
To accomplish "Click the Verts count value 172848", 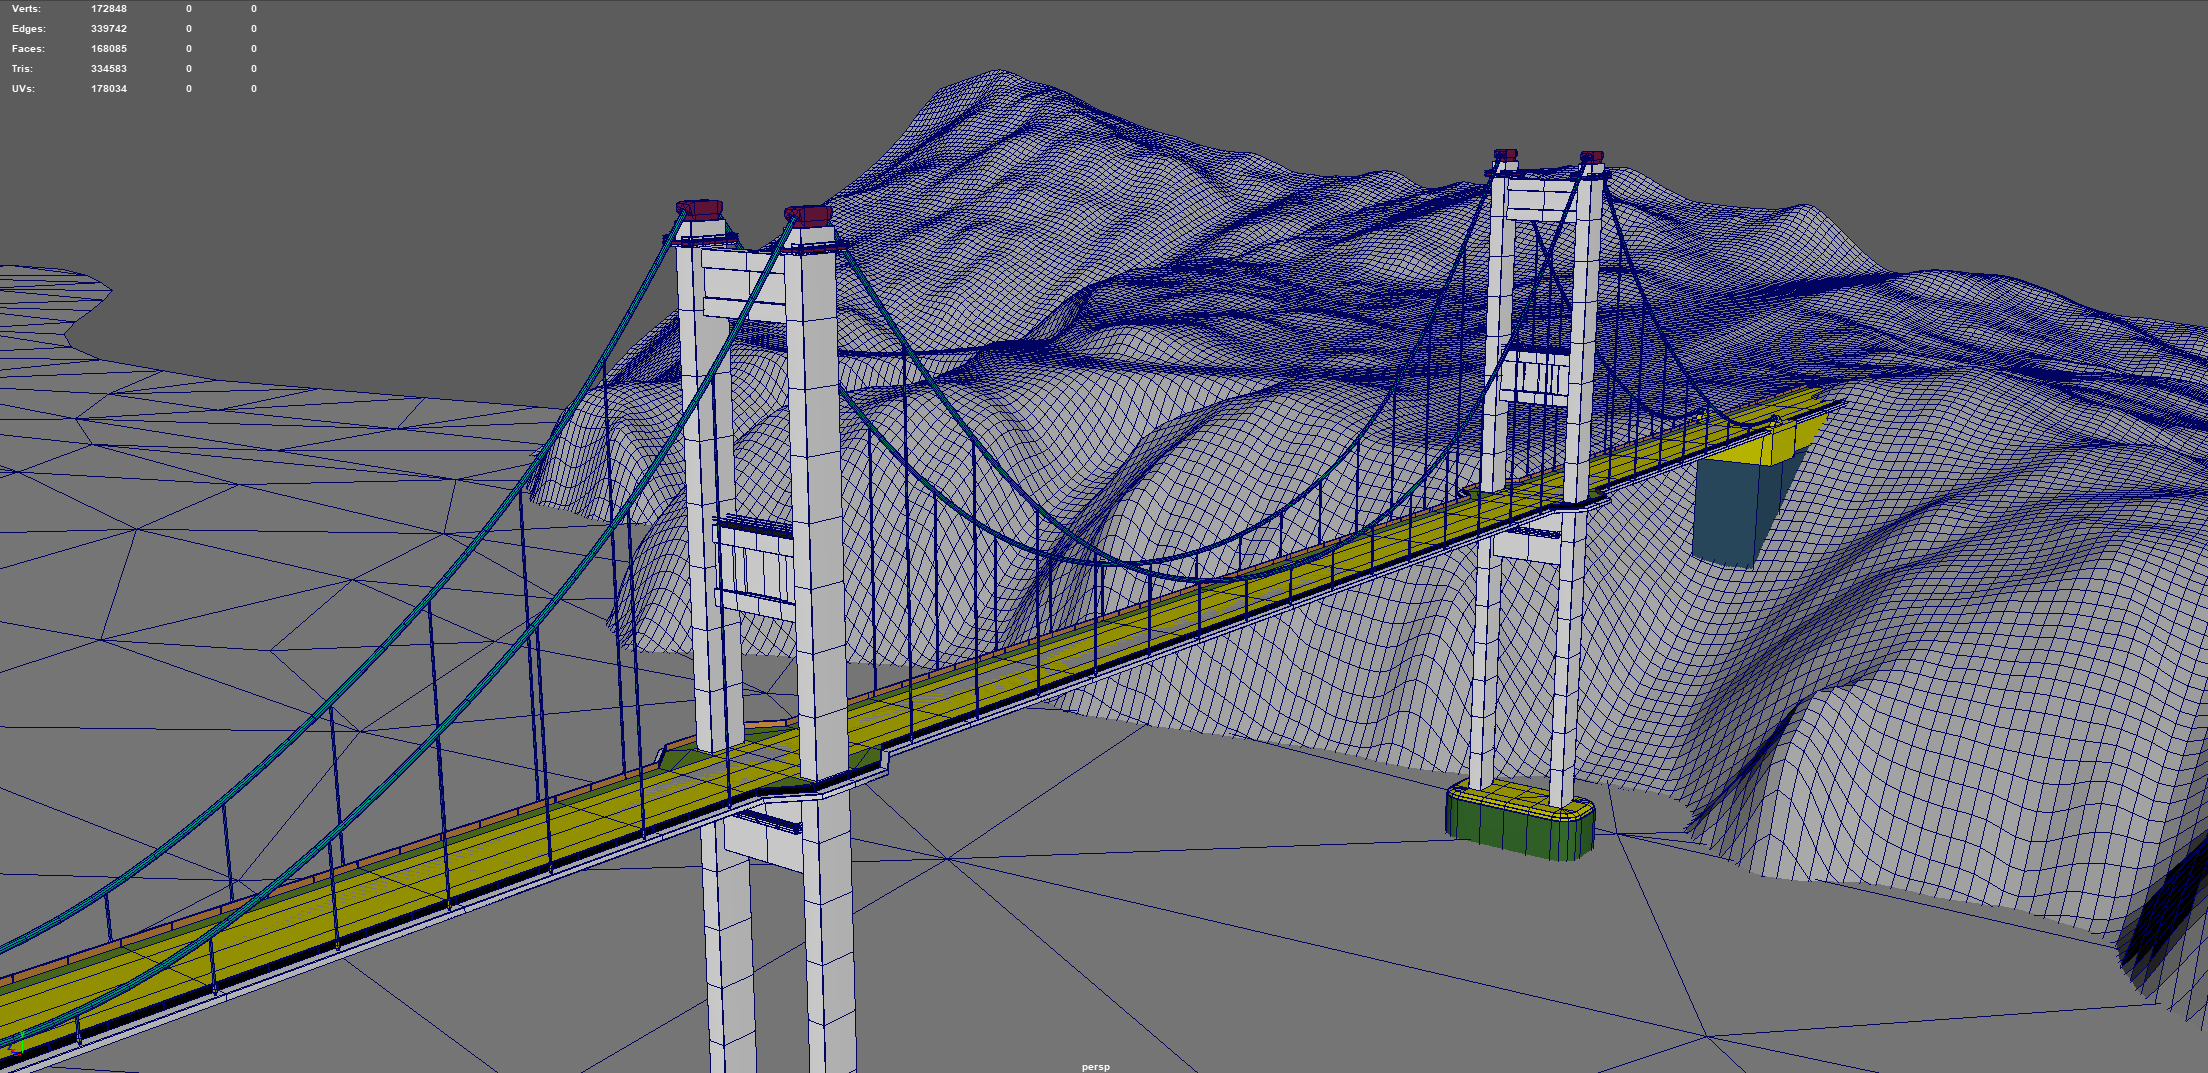I will [109, 9].
